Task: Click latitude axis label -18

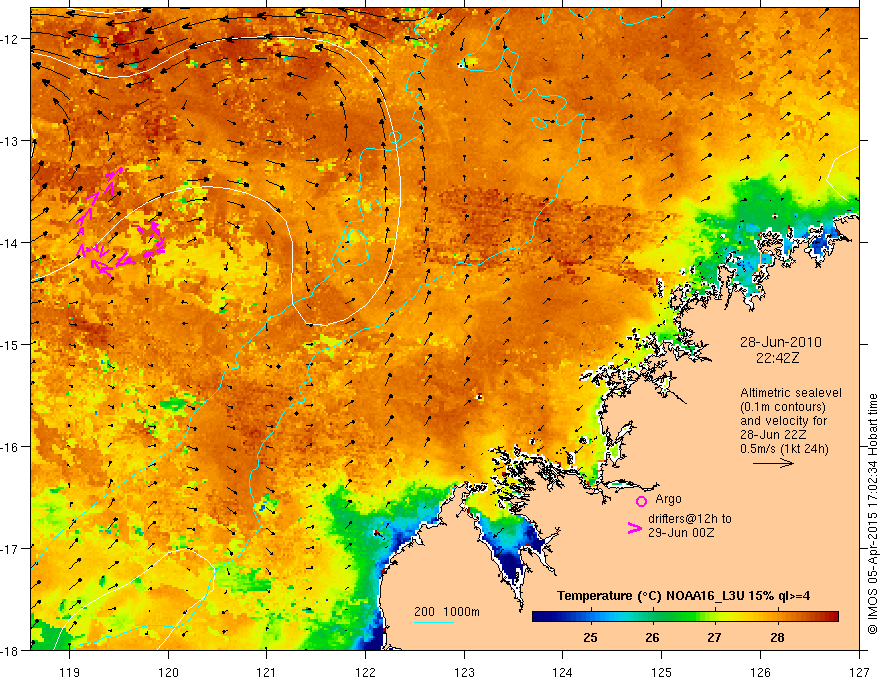Action: (10, 651)
